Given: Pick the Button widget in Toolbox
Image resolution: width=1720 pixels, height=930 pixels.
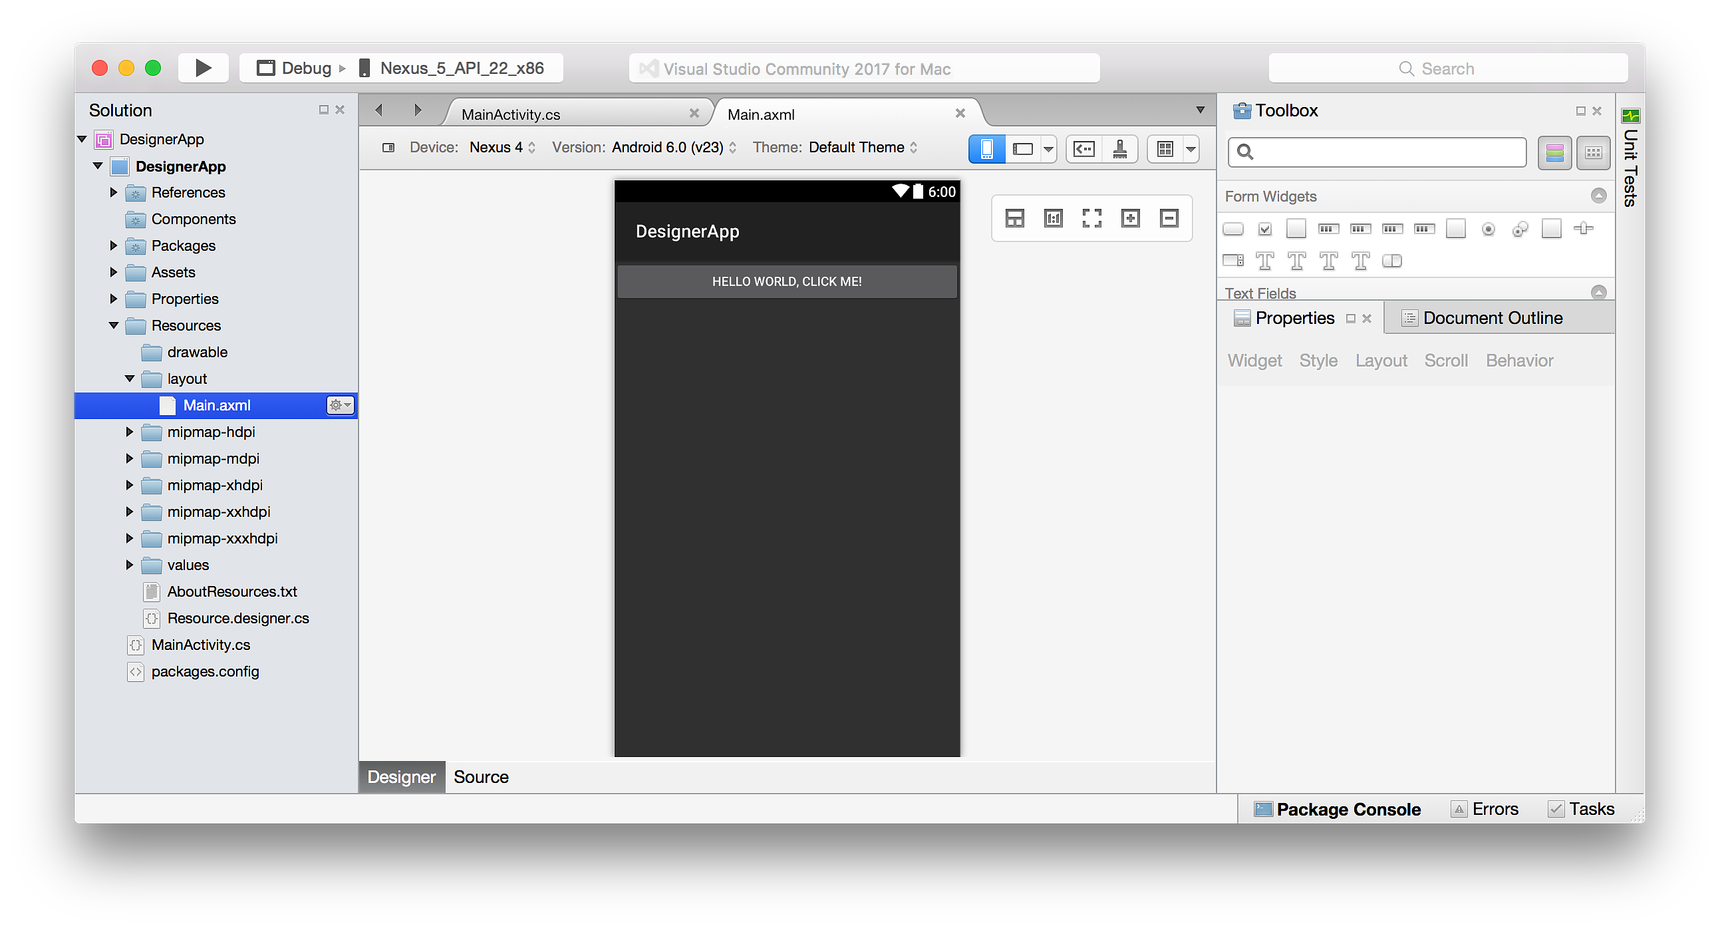Looking at the screenshot, I should coord(1233,229).
